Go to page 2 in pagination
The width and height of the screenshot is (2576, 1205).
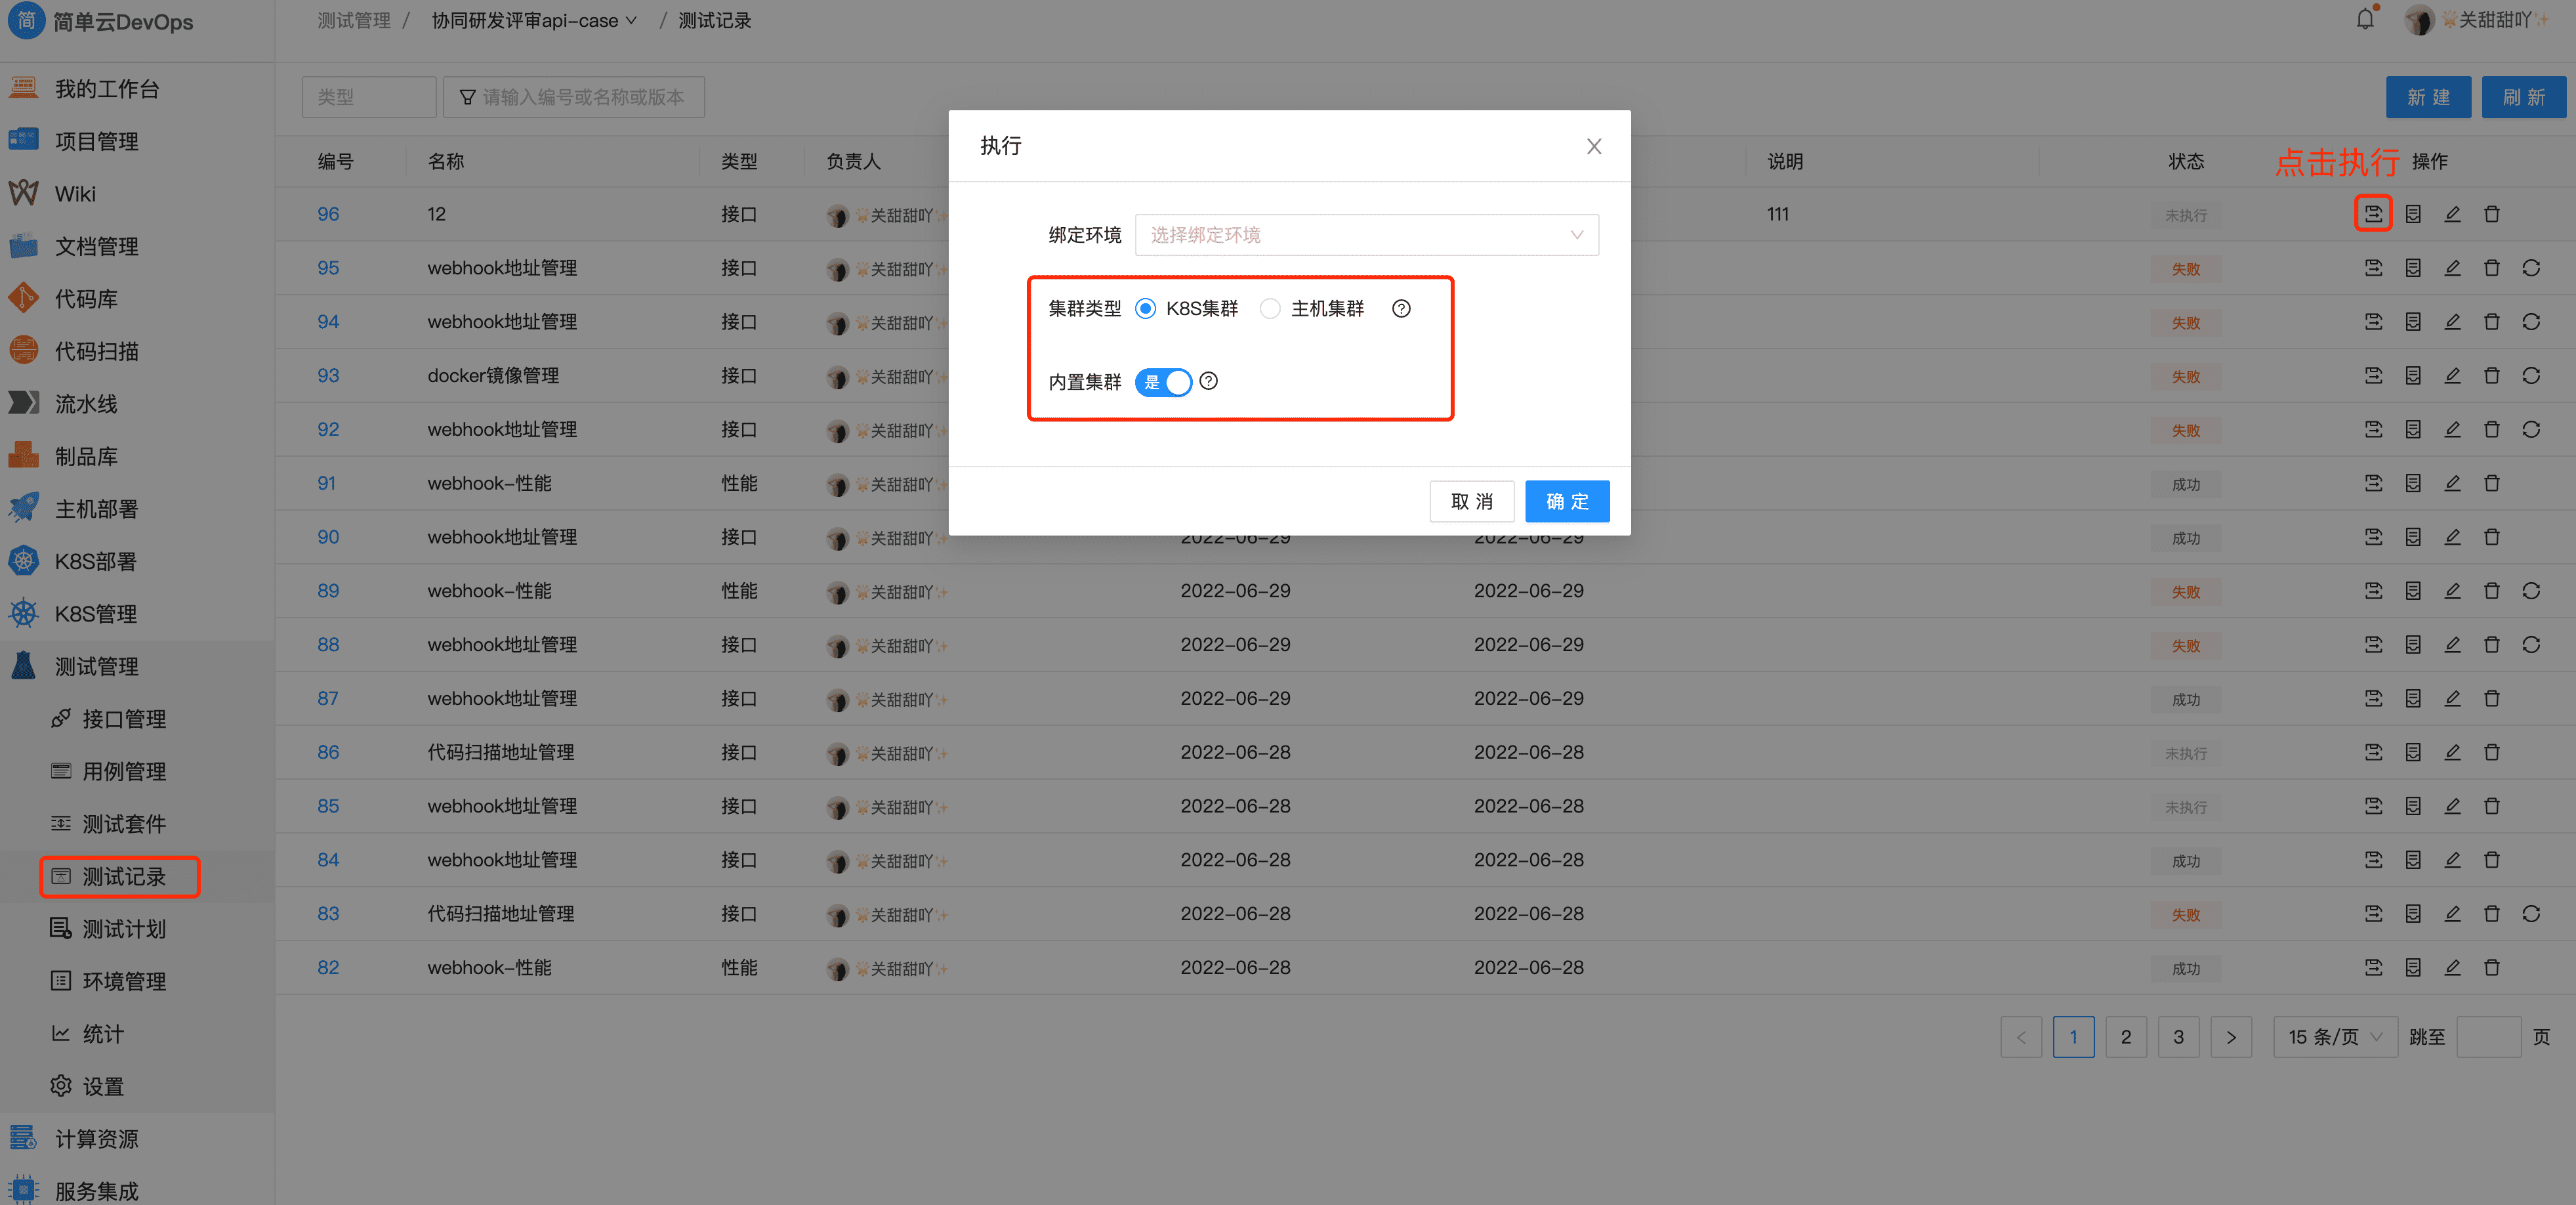[2126, 1037]
